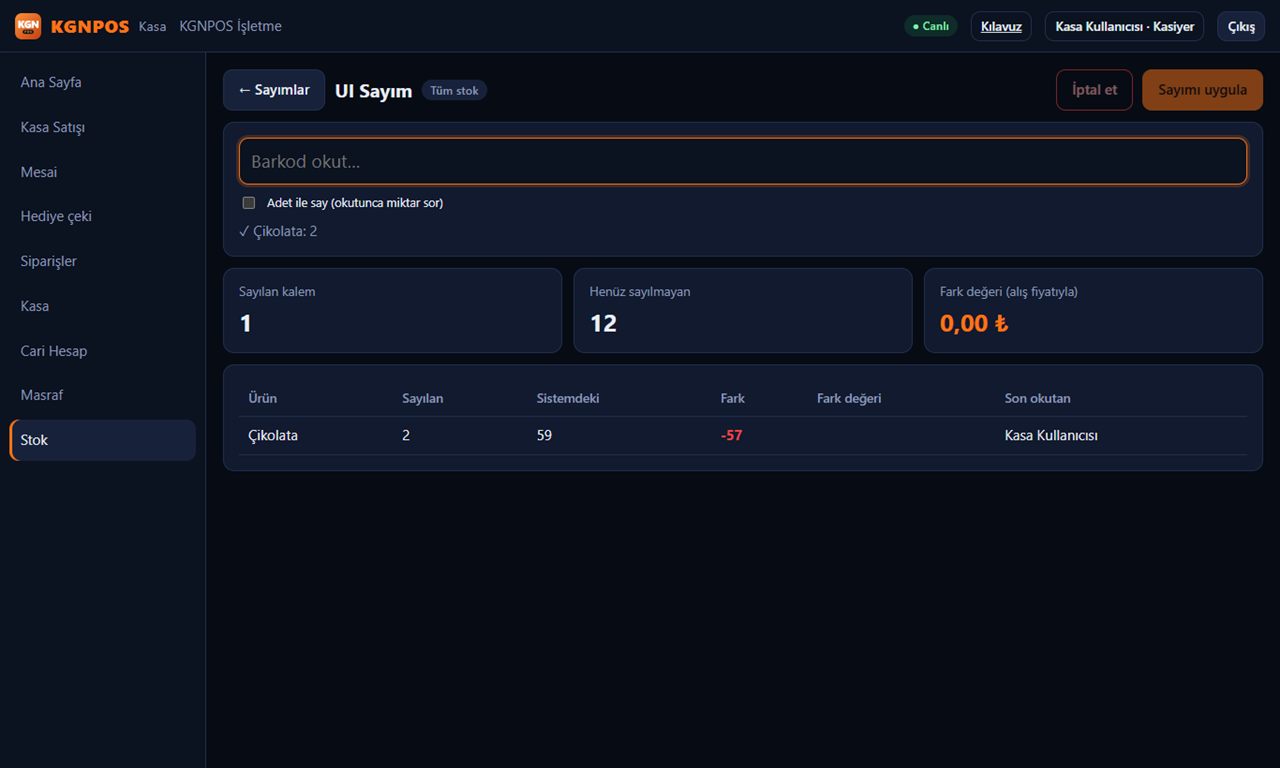Click the 'İptal et' button
The image size is (1280, 768).
click(1094, 90)
